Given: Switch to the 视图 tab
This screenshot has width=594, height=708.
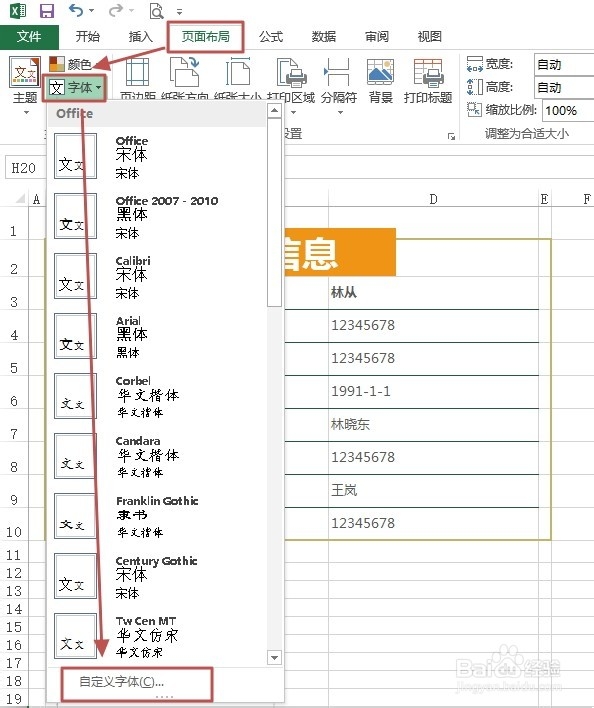Looking at the screenshot, I should [429, 37].
